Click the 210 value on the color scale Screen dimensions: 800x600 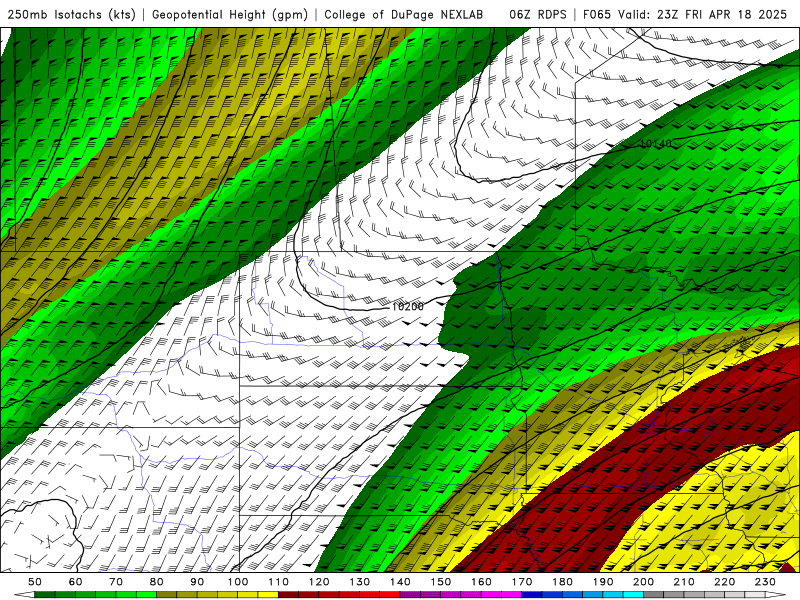point(684,582)
